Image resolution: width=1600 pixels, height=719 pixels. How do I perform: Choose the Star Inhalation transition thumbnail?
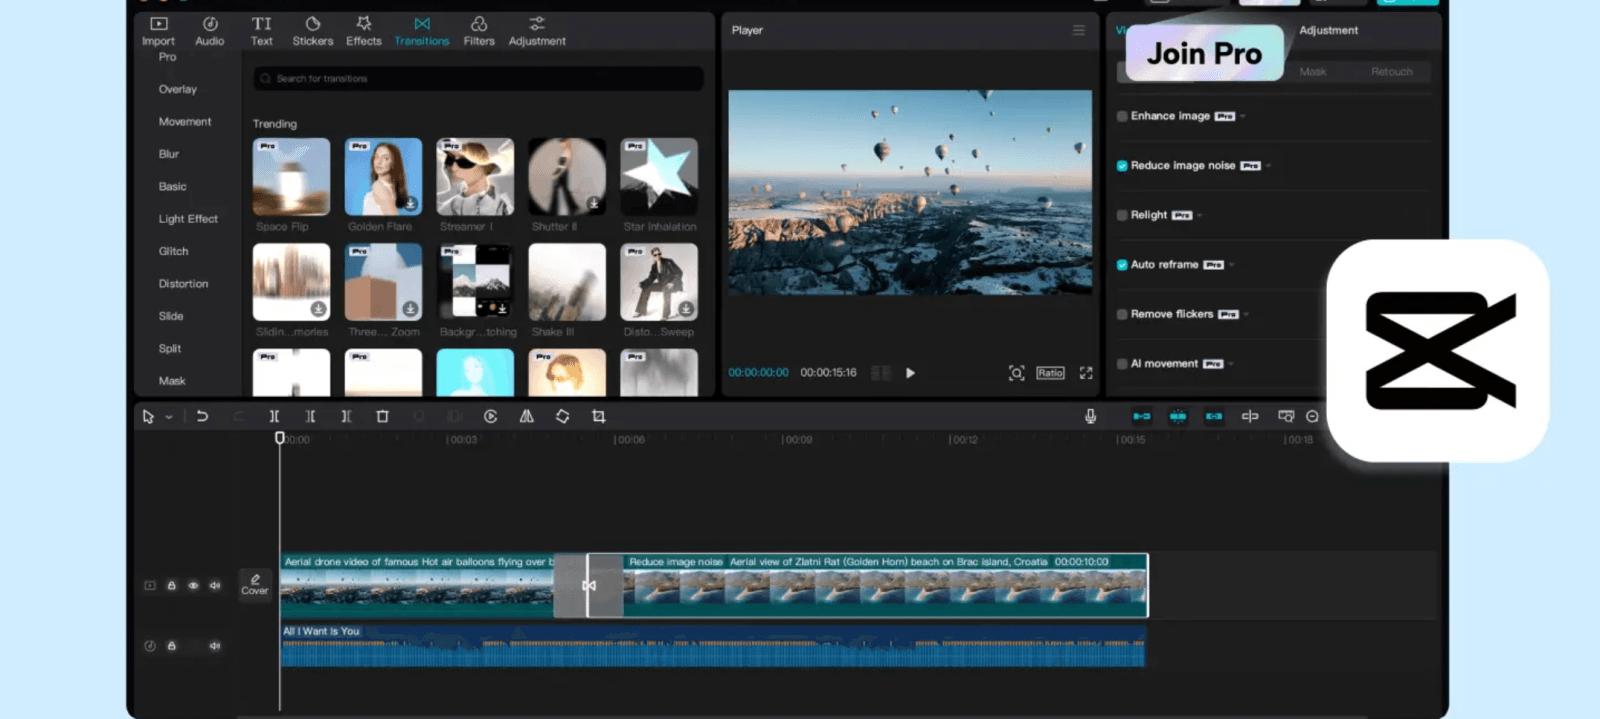tap(659, 177)
